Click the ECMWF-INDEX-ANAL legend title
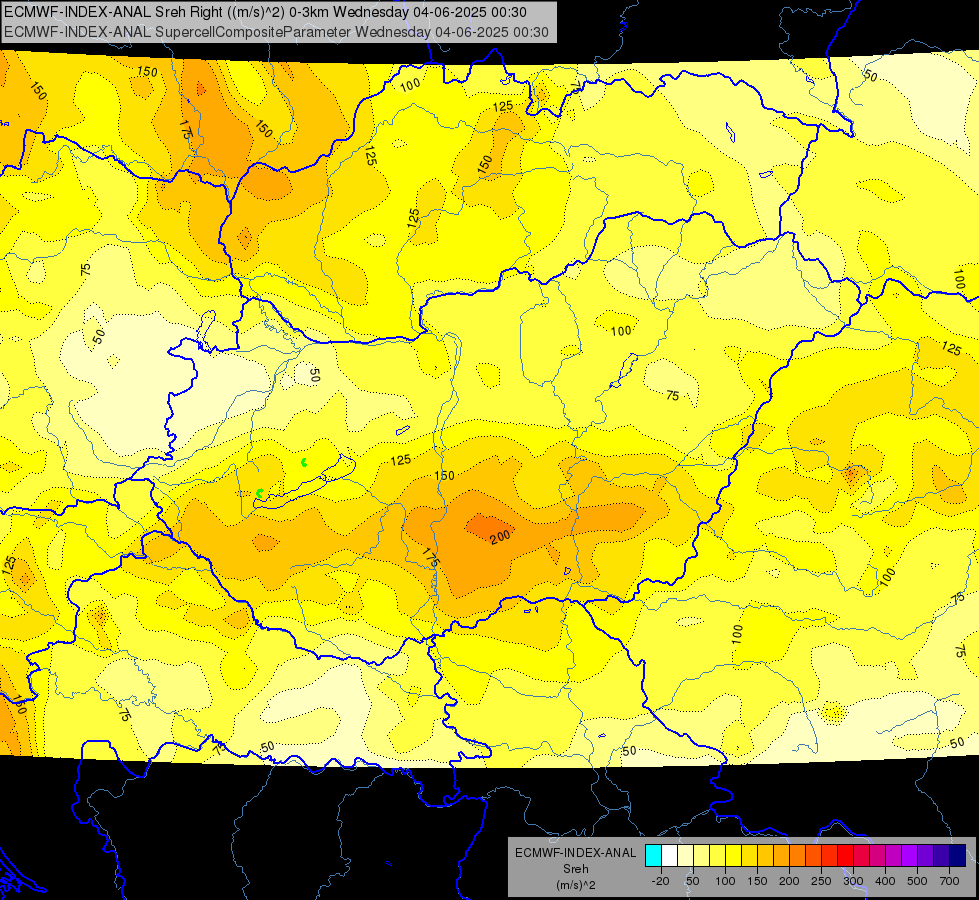 click(x=576, y=853)
